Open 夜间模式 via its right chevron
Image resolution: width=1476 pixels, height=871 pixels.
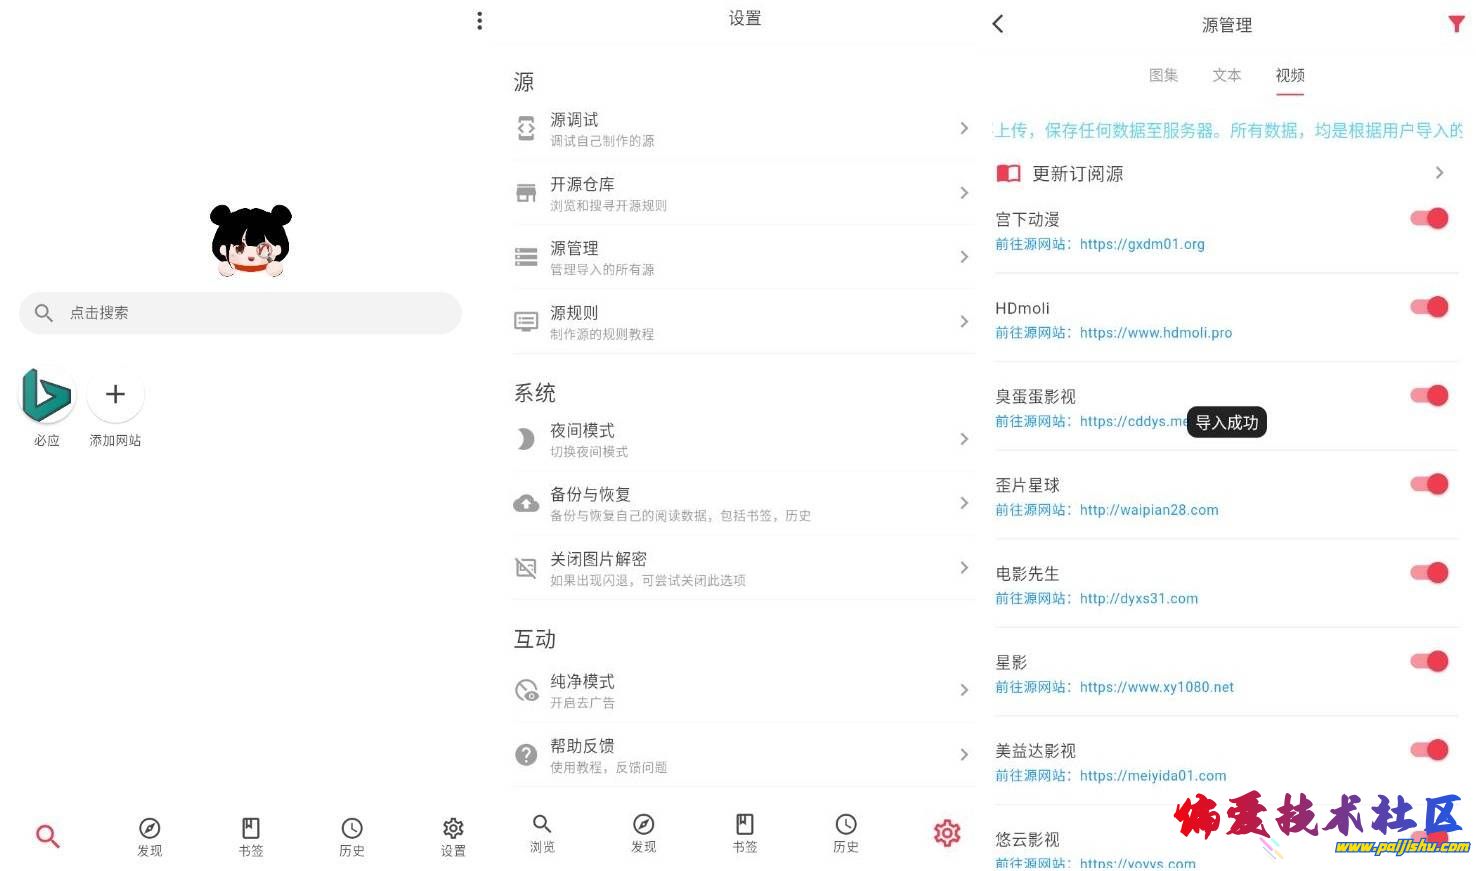pyautogui.click(x=964, y=439)
